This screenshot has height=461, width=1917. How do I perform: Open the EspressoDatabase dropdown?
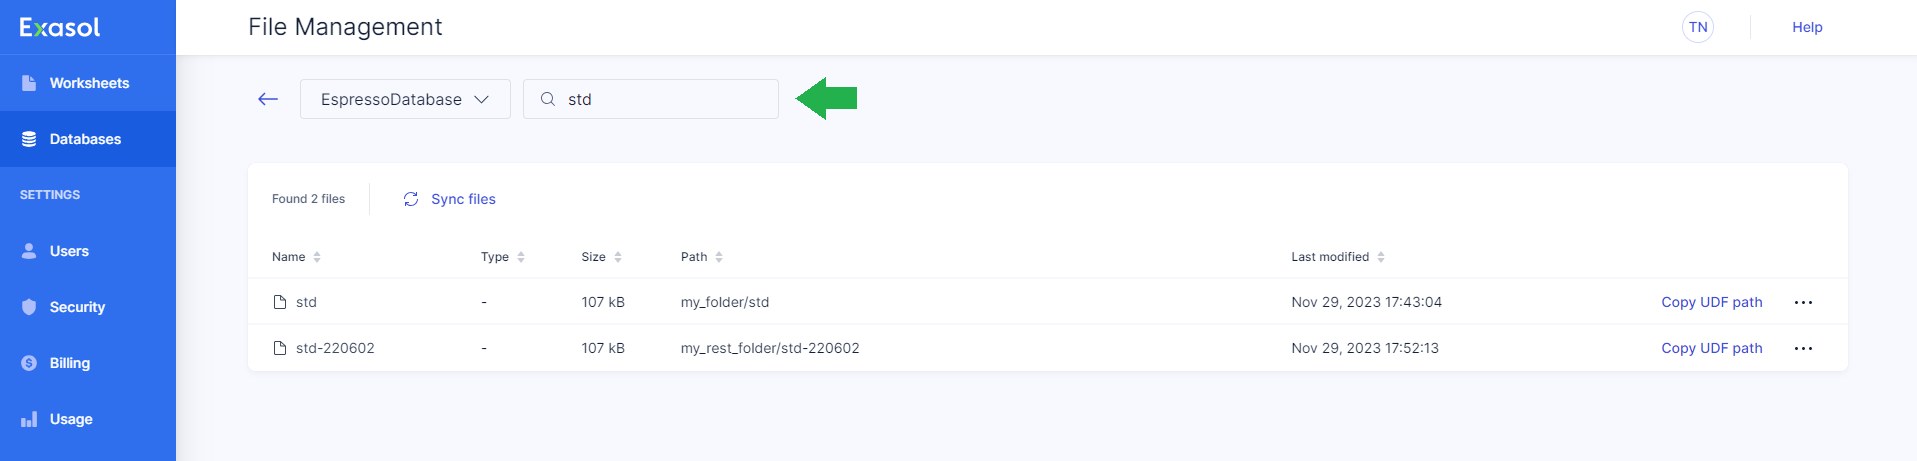pos(405,99)
